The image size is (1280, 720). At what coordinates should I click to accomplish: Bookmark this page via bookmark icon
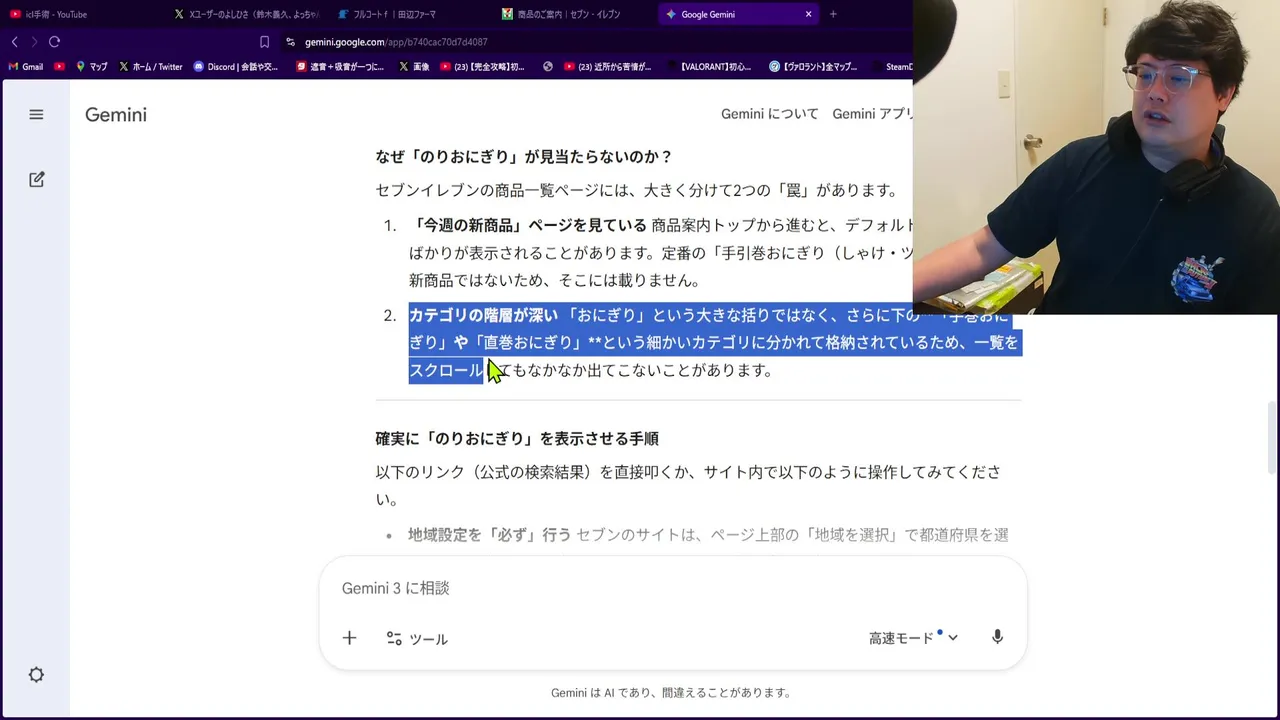(x=264, y=42)
